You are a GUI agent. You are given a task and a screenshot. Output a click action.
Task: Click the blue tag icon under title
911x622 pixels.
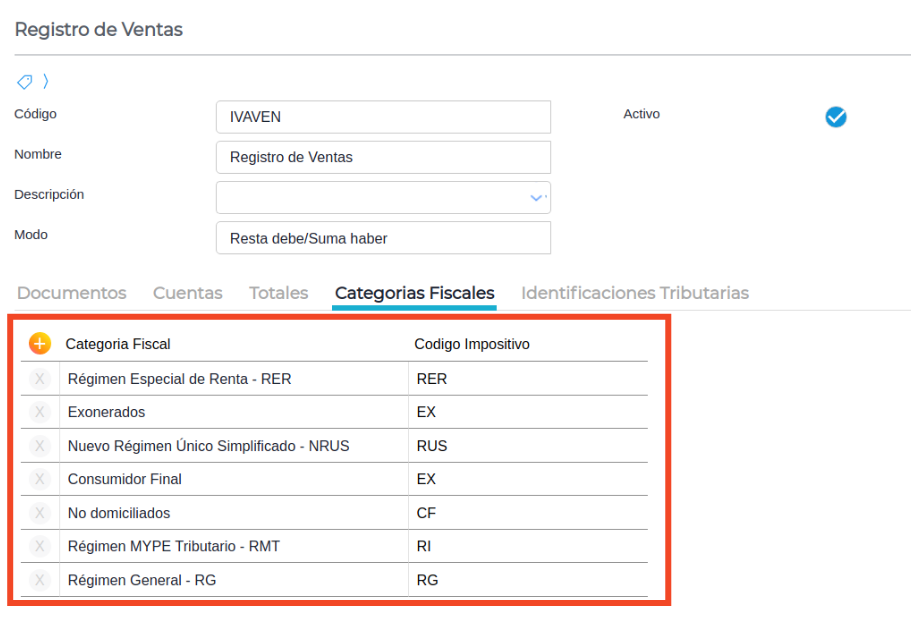point(24,82)
